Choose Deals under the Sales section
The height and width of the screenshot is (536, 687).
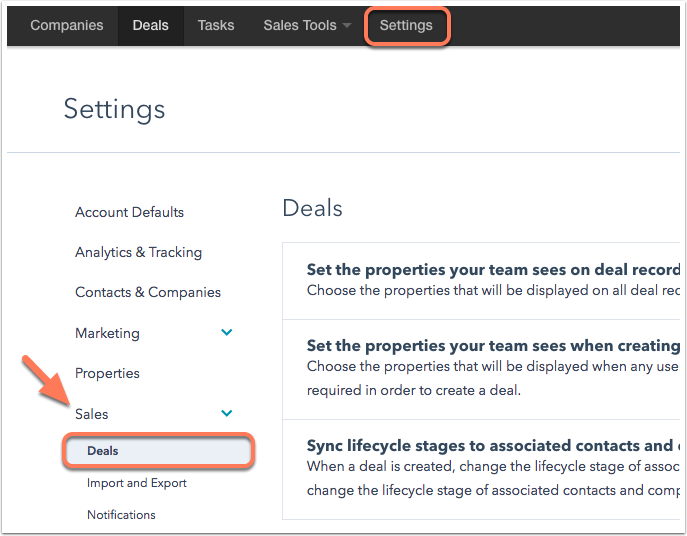pos(159,451)
